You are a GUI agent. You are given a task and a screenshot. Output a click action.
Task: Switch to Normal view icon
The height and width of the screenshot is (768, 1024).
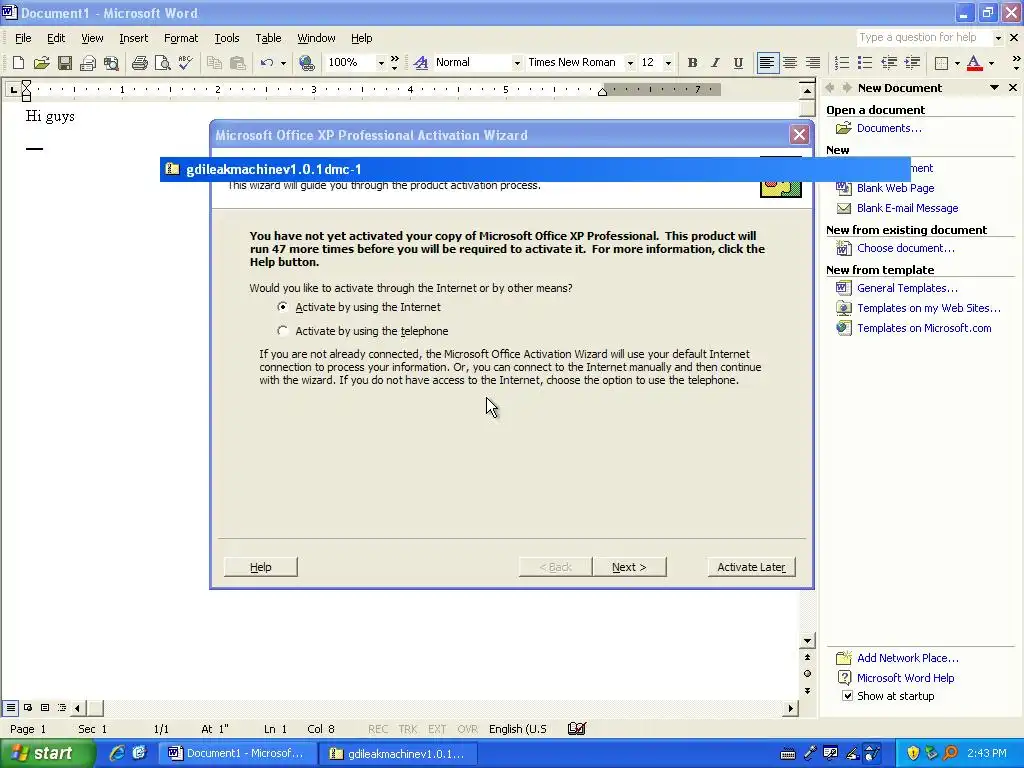(10, 707)
